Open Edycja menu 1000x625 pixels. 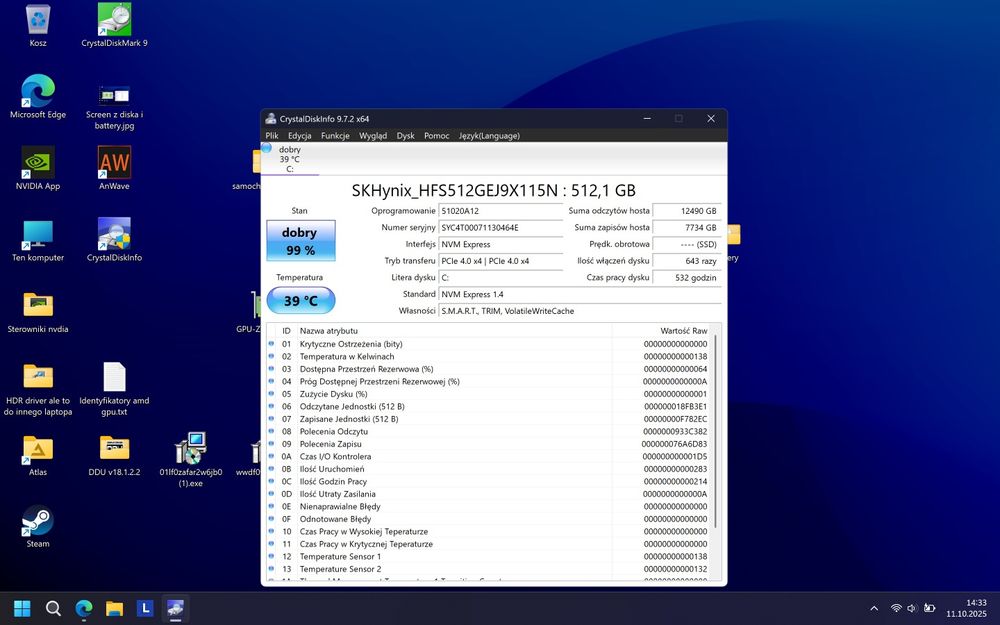[299, 135]
